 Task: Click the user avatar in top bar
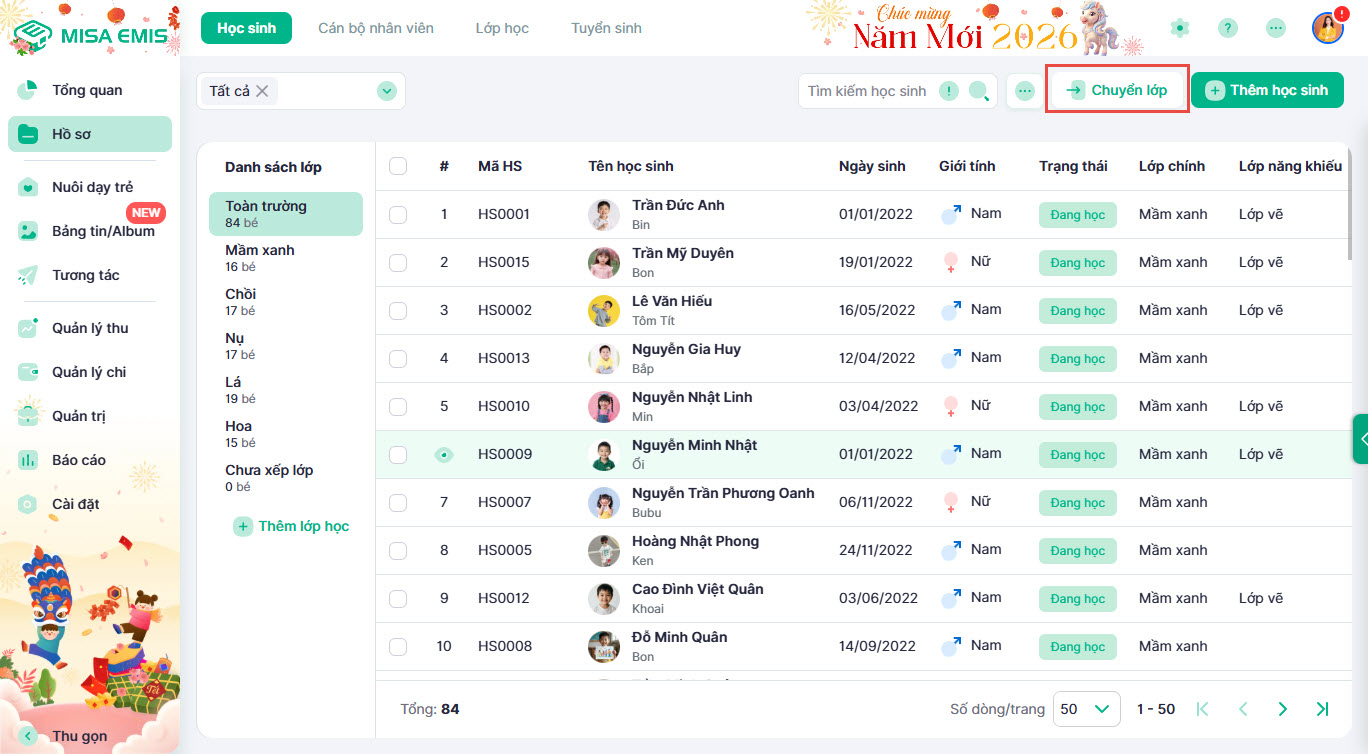coord(1327,28)
